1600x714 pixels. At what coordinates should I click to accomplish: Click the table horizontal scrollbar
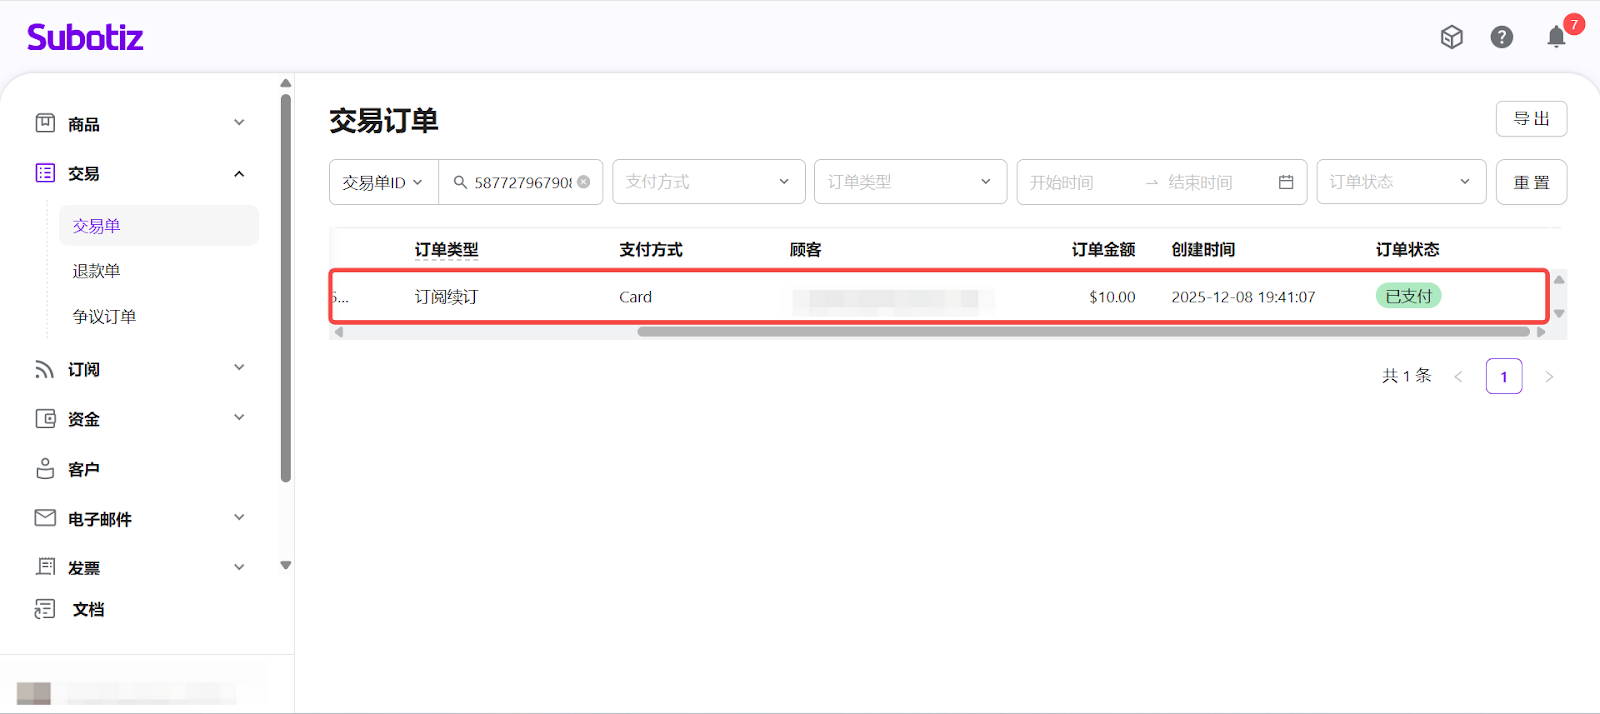[x=1083, y=332]
